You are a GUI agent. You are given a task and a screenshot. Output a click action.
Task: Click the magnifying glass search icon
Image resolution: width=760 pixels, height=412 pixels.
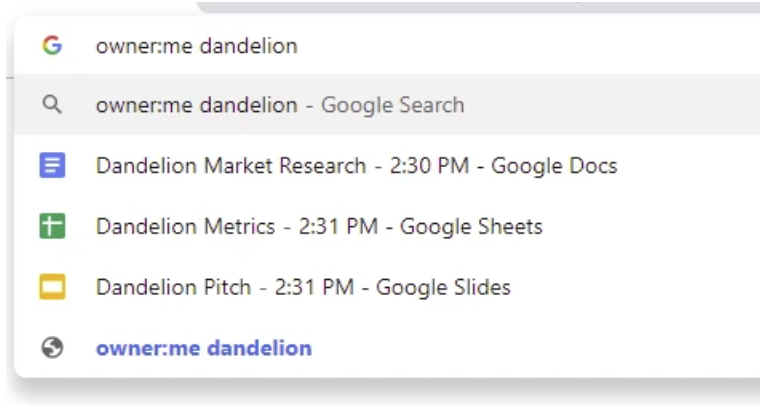point(52,104)
